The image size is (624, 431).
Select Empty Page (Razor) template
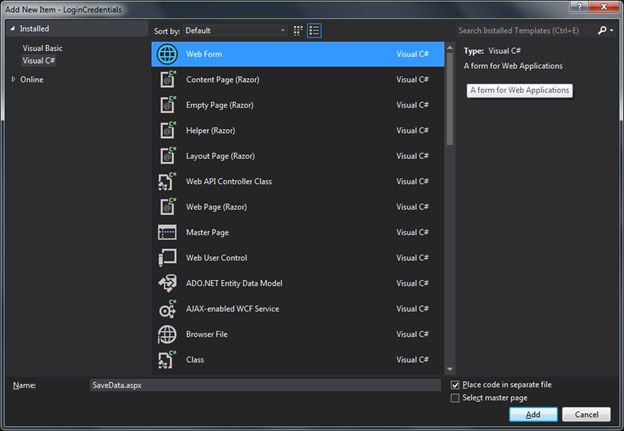click(x=298, y=105)
